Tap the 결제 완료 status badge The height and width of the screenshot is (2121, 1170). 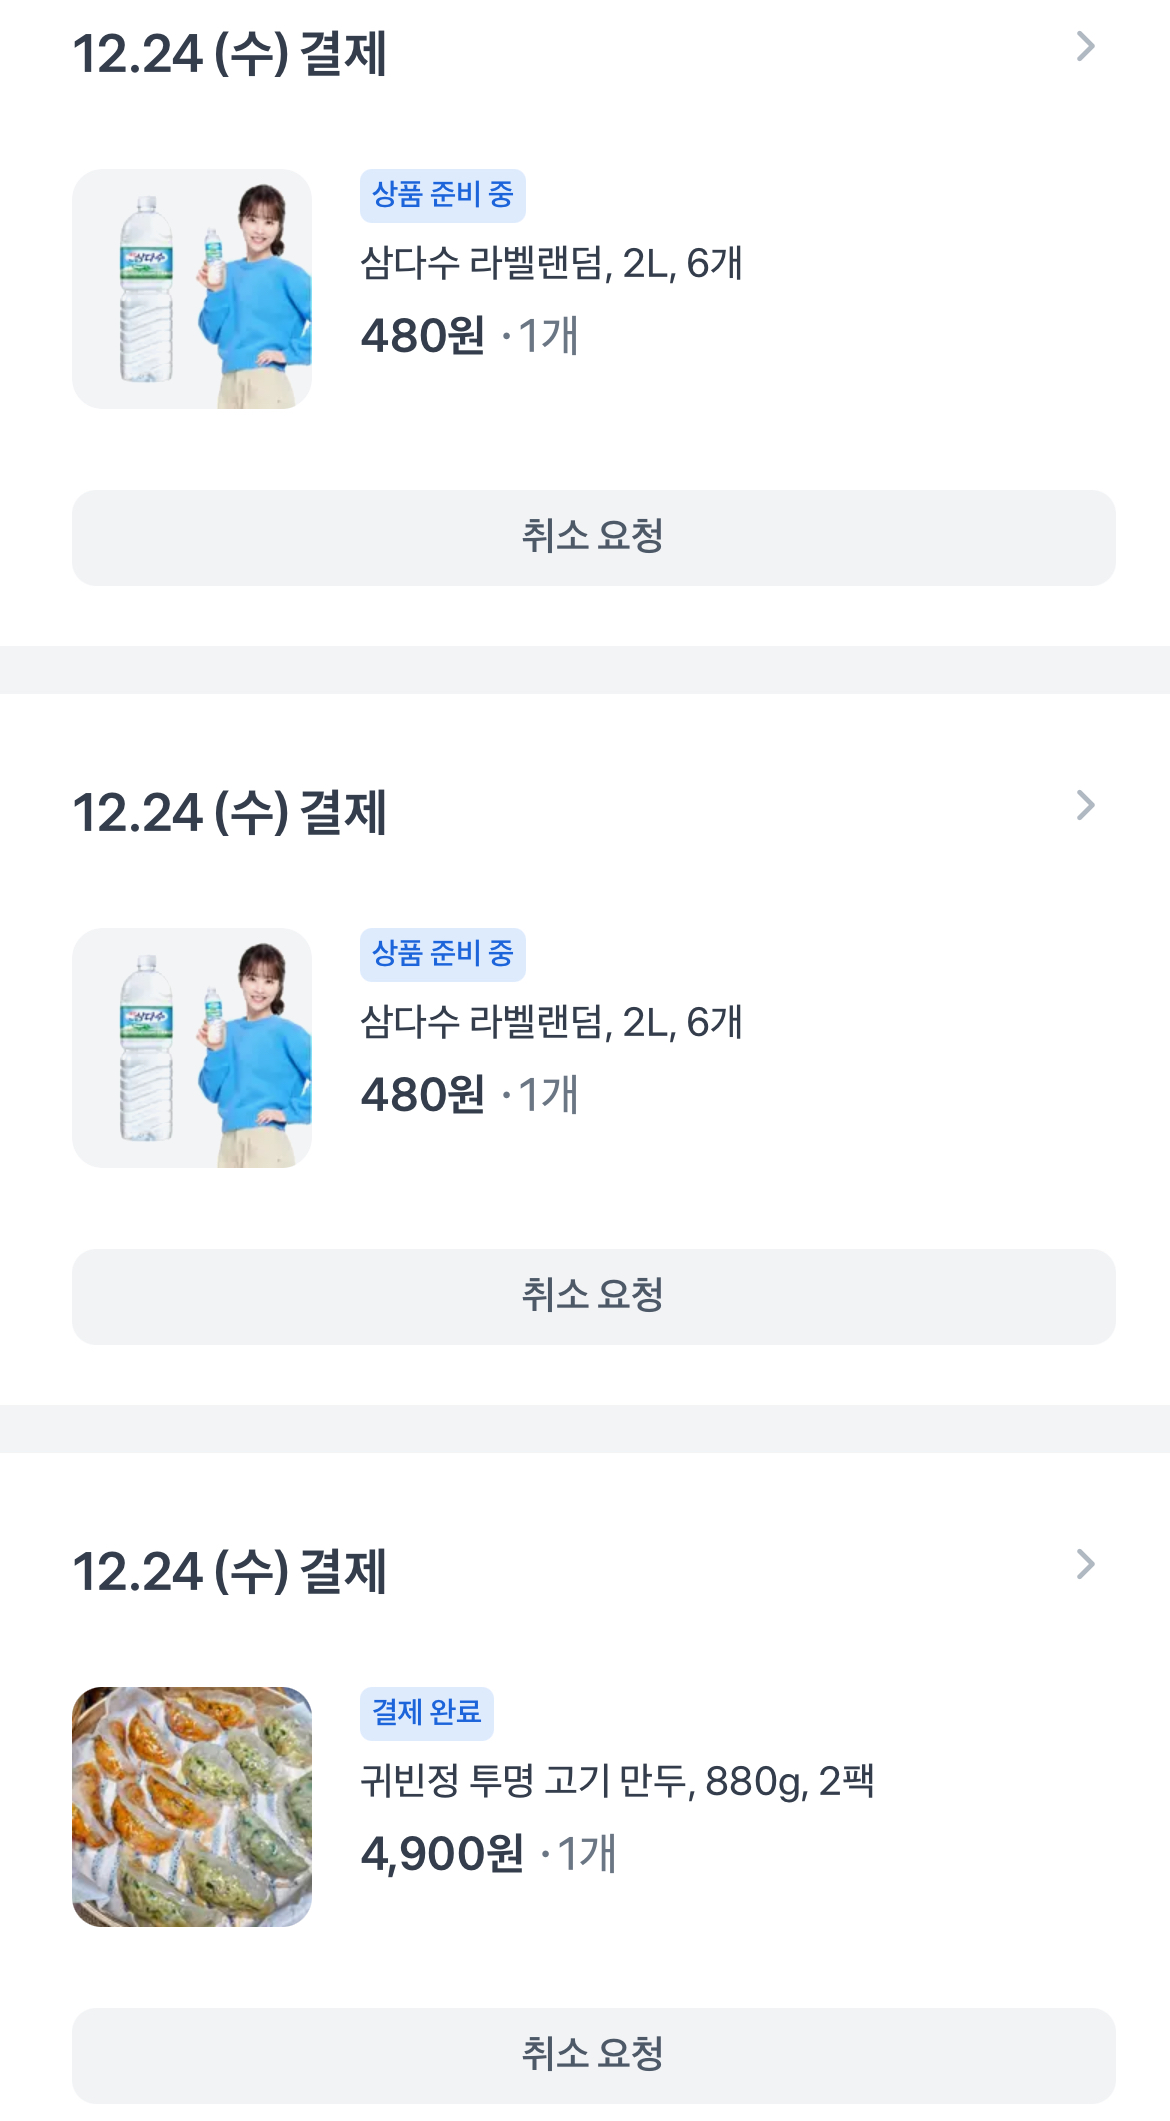pos(426,1713)
